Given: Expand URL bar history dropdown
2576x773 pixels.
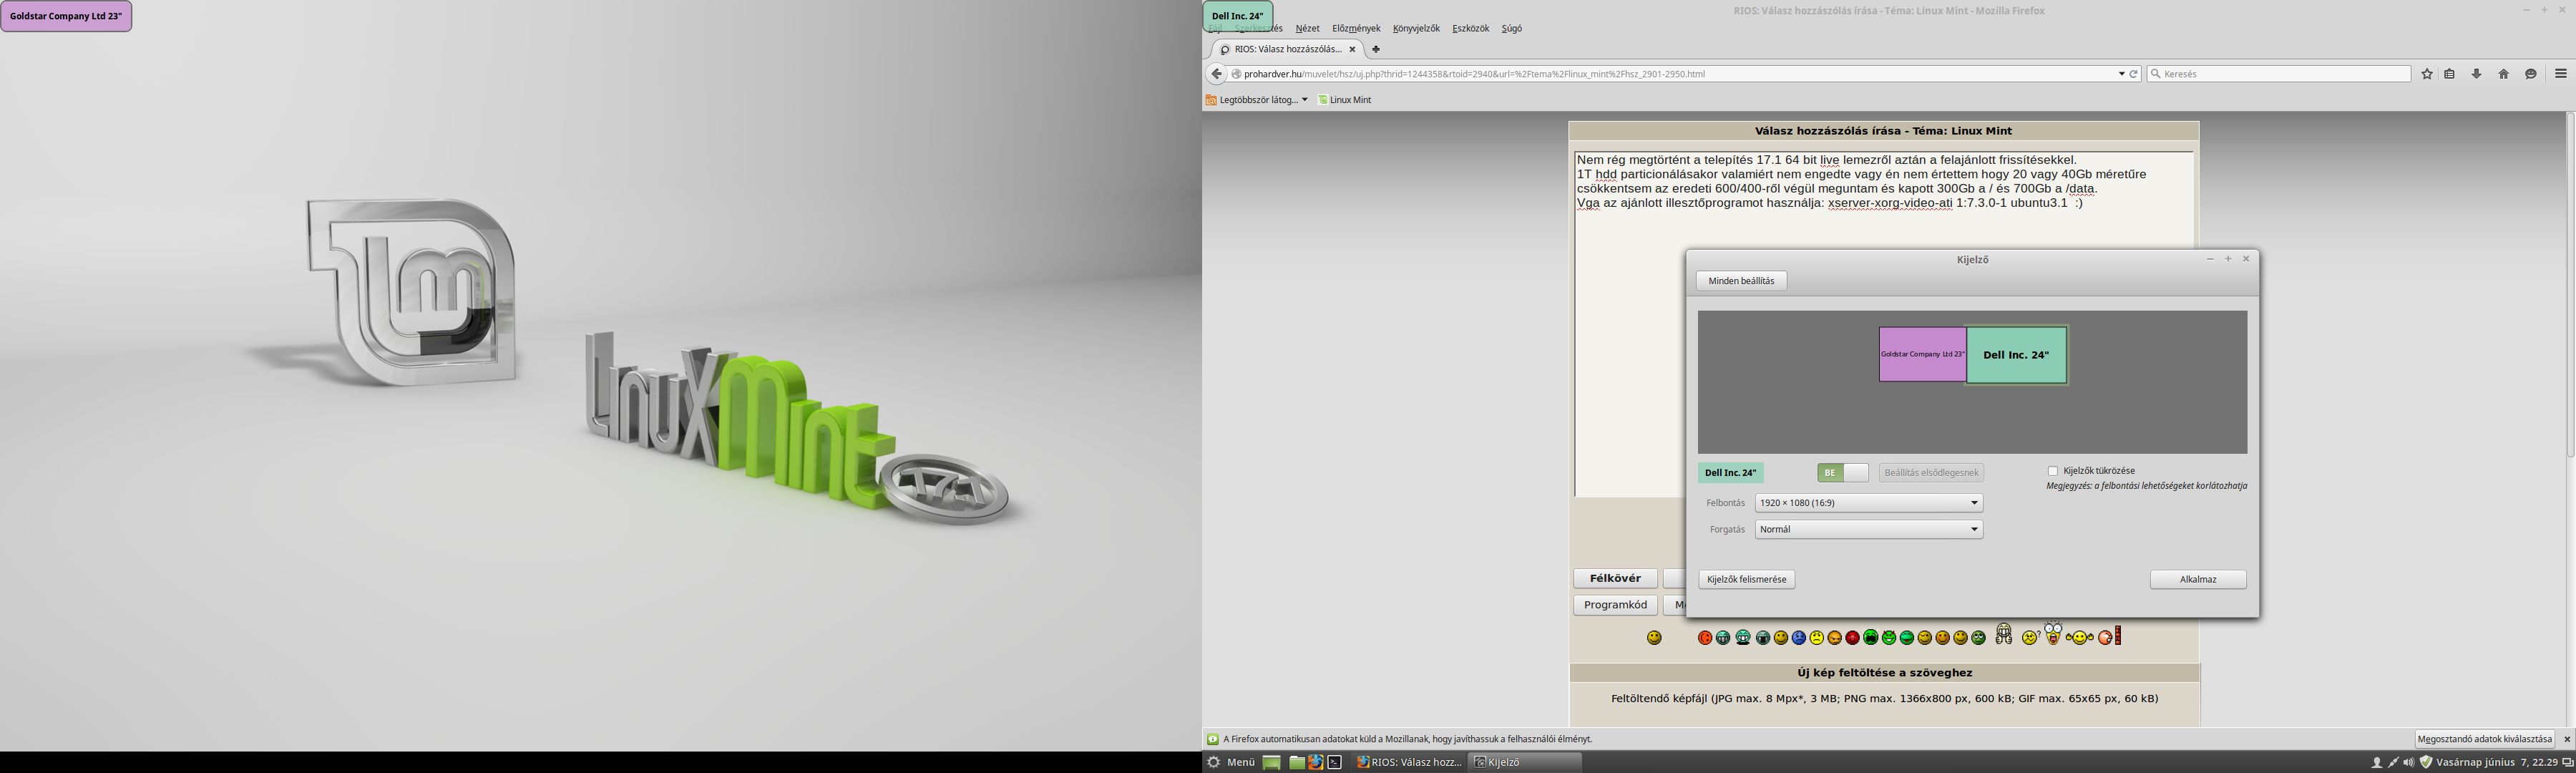Looking at the screenshot, I should point(2121,73).
